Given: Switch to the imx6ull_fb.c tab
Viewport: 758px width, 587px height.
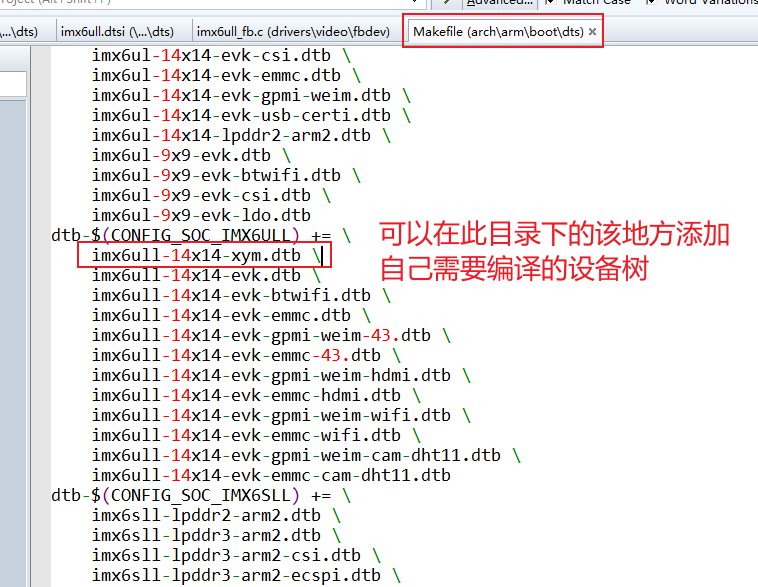Looking at the screenshot, I should 293,32.
